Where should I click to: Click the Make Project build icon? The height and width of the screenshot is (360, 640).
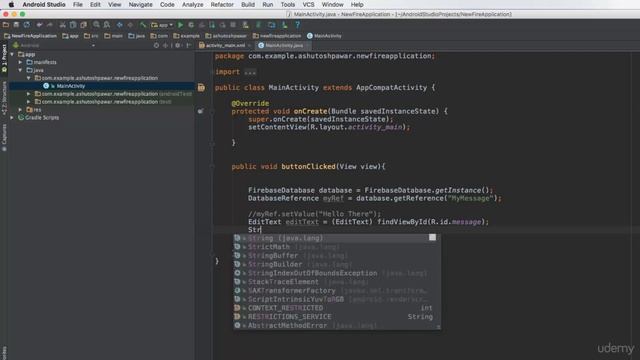(x=143, y=25)
